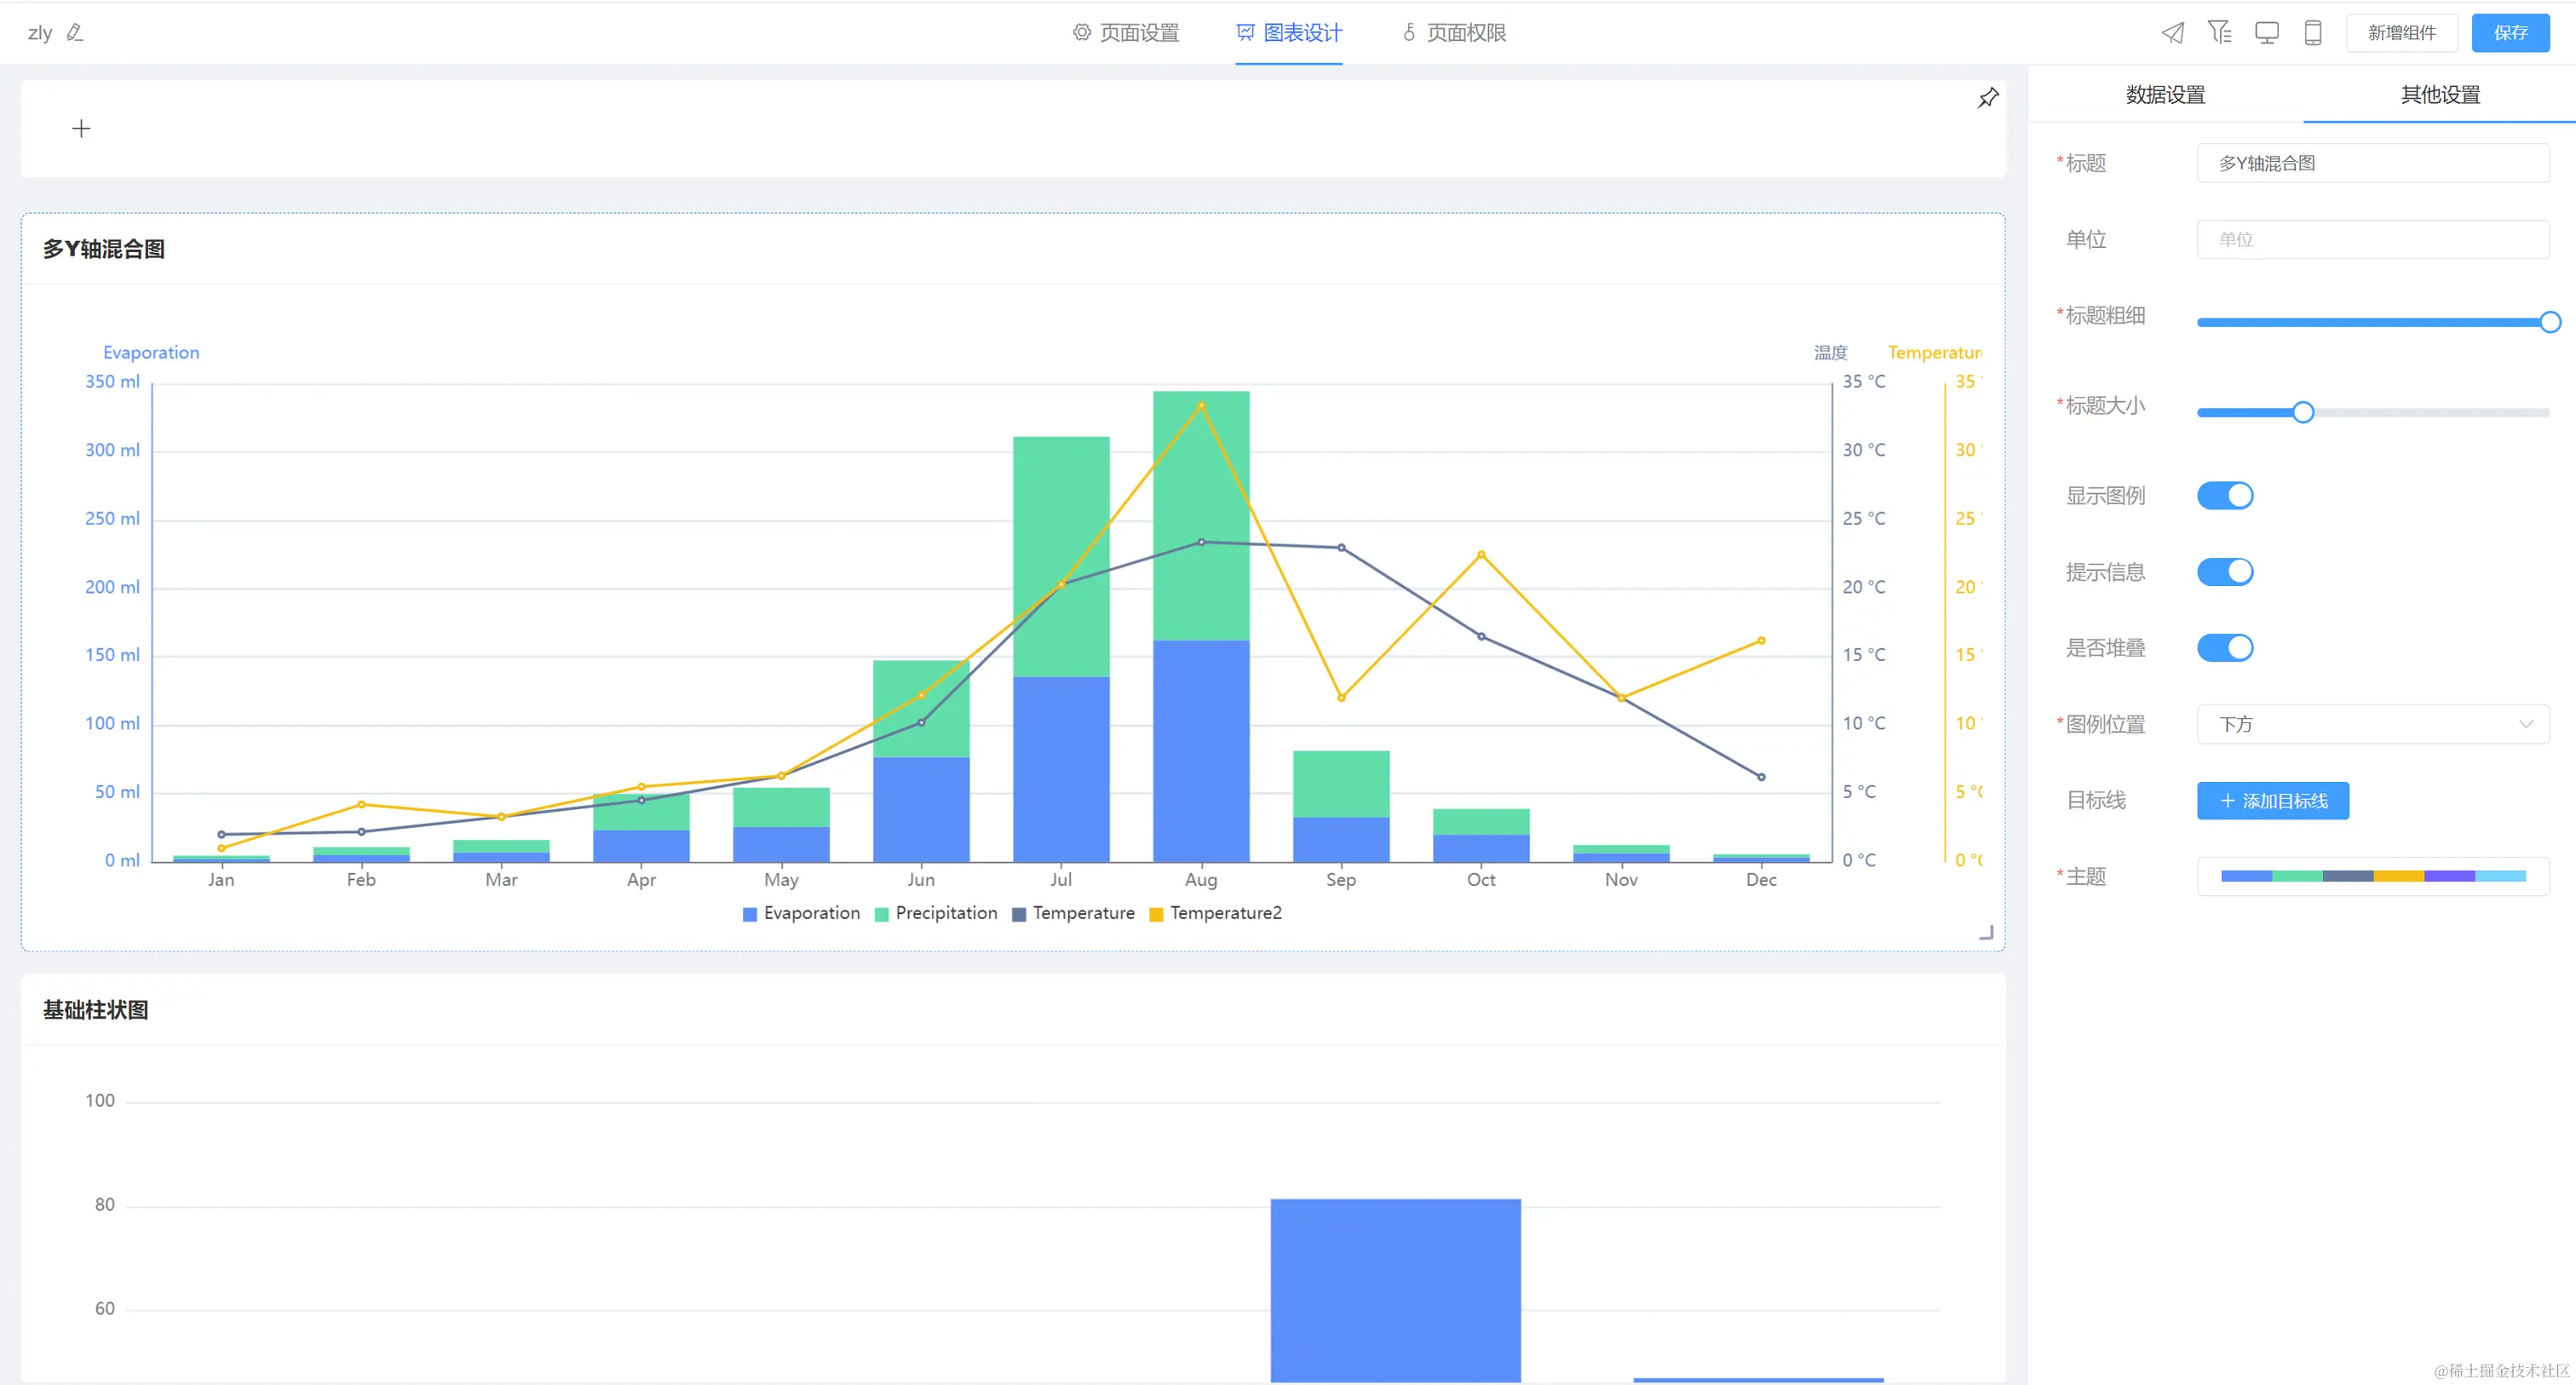The height and width of the screenshot is (1385, 2576).
Task: Click the paper plane publish icon
Action: [x=2172, y=33]
